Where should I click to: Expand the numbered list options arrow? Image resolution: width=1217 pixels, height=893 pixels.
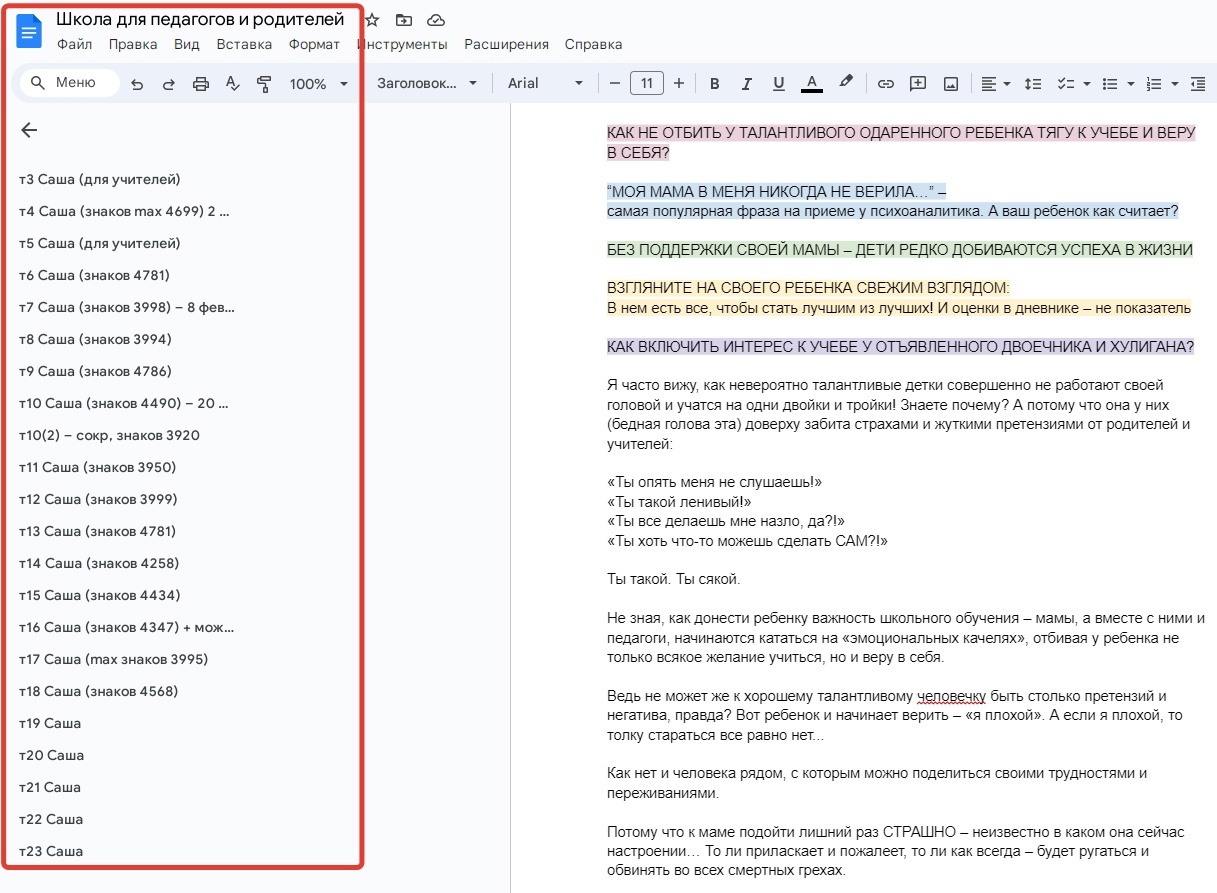[1175, 84]
